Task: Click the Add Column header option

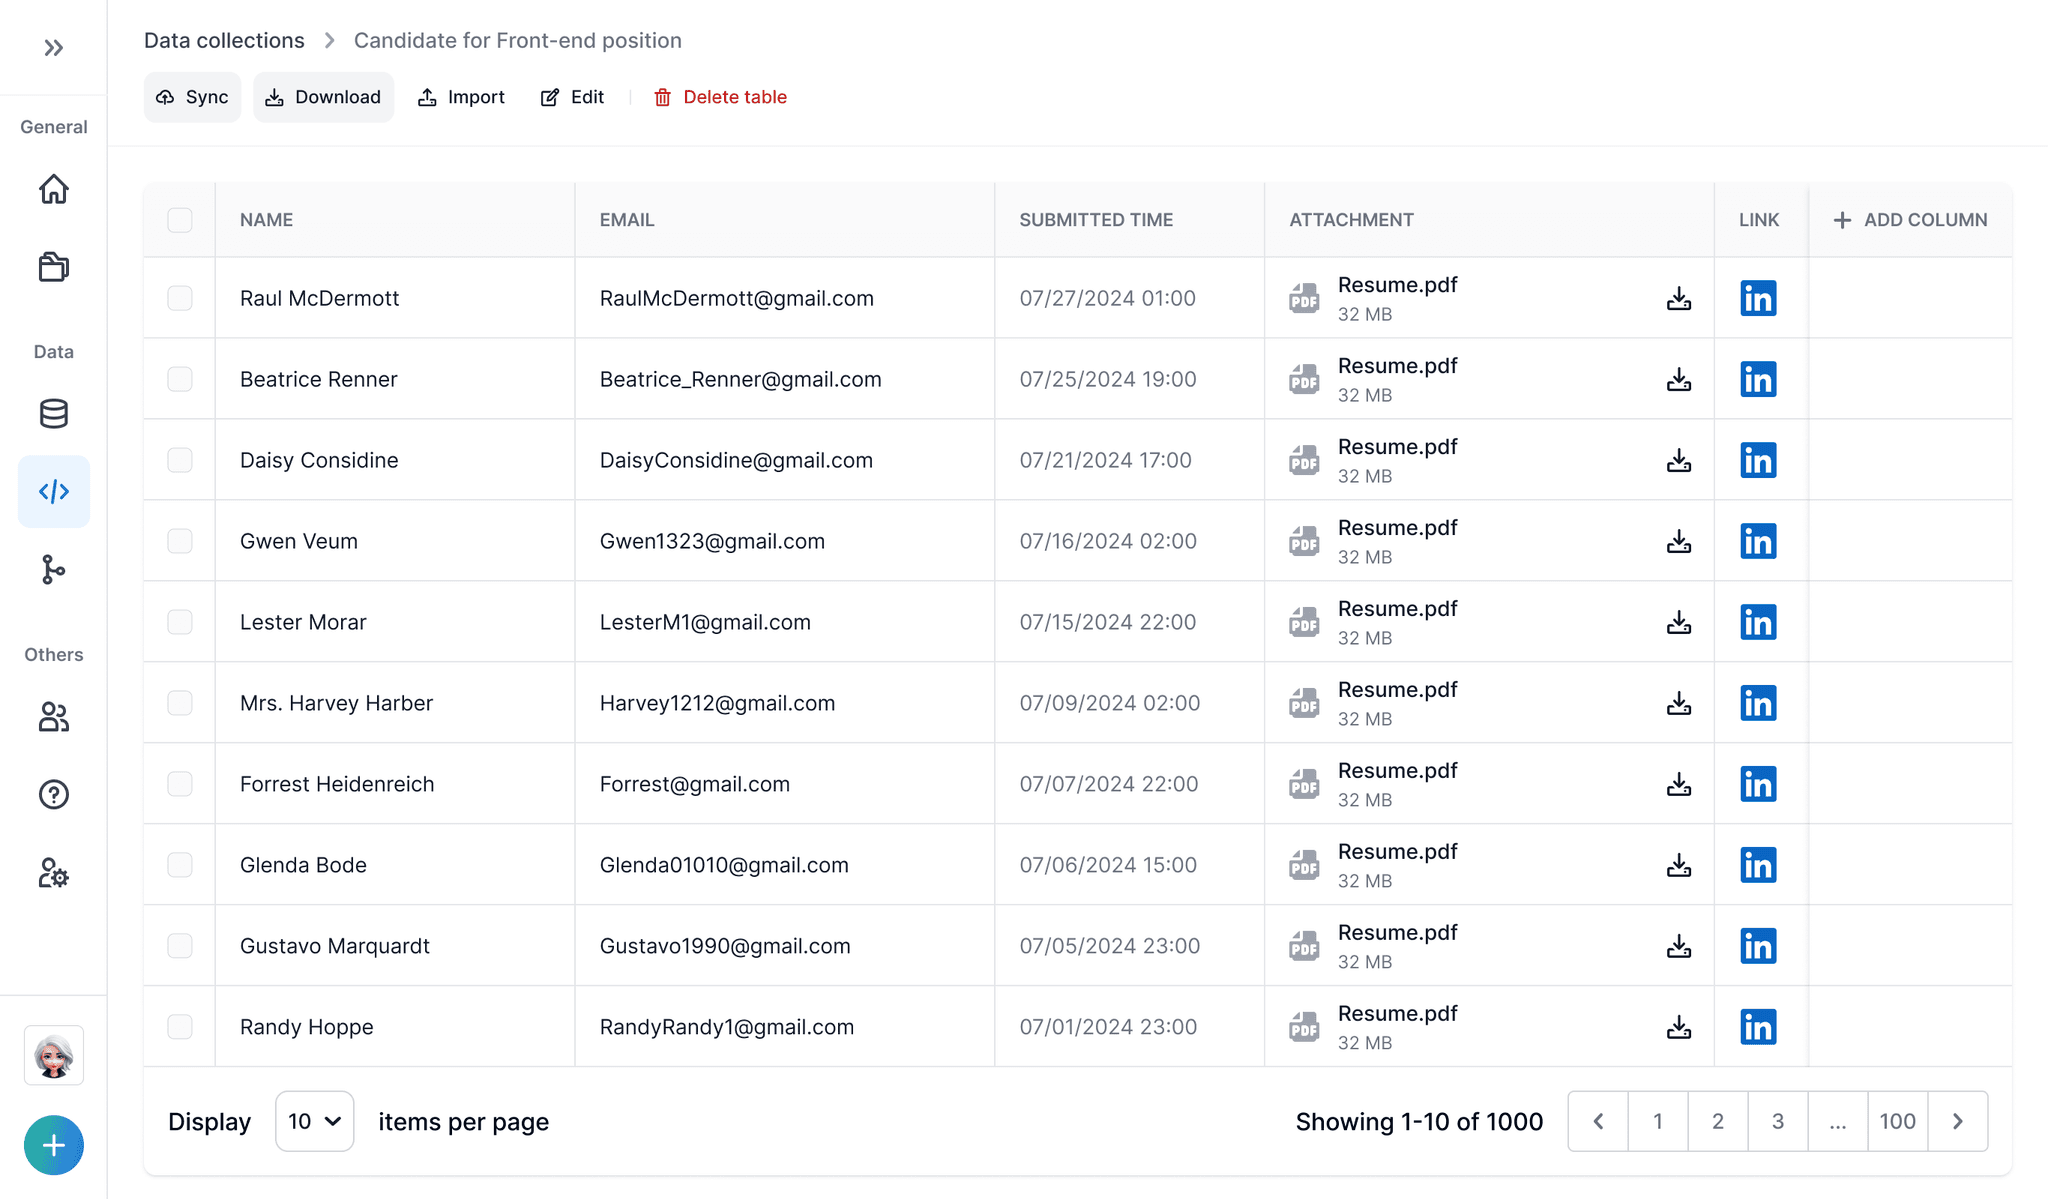Action: point(1910,219)
